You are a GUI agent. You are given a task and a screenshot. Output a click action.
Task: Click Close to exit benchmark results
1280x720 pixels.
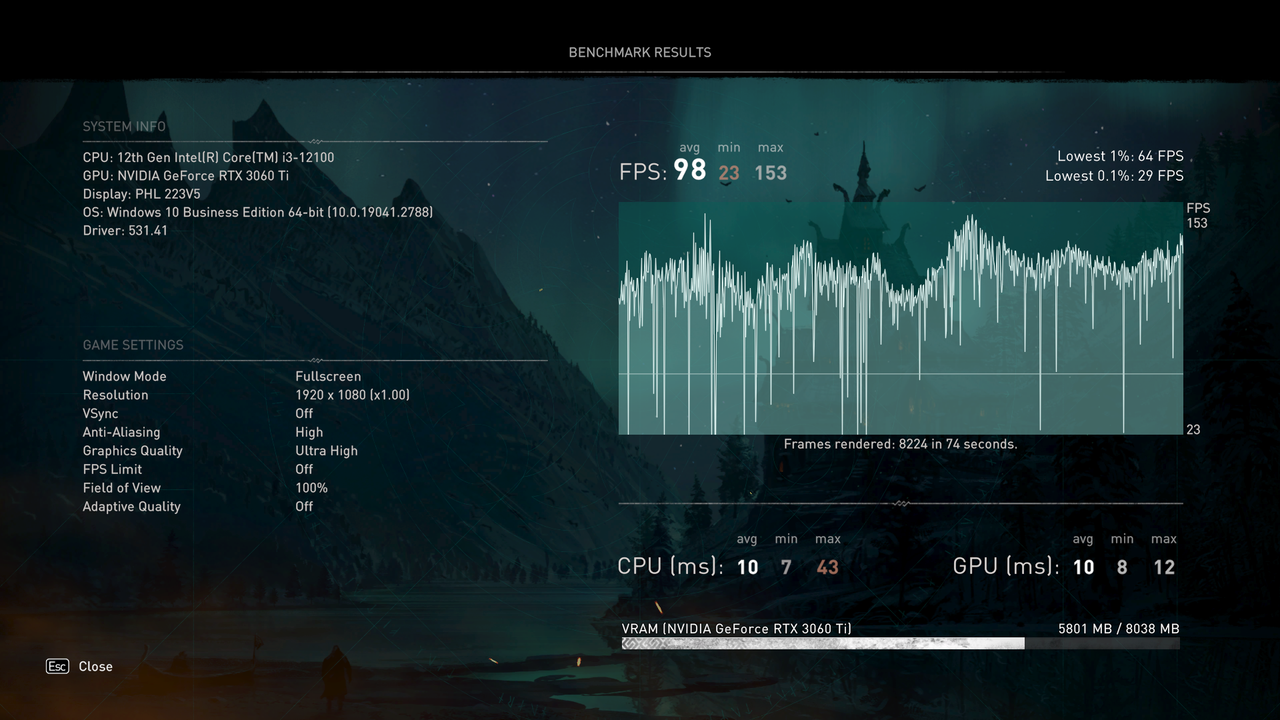point(96,666)
